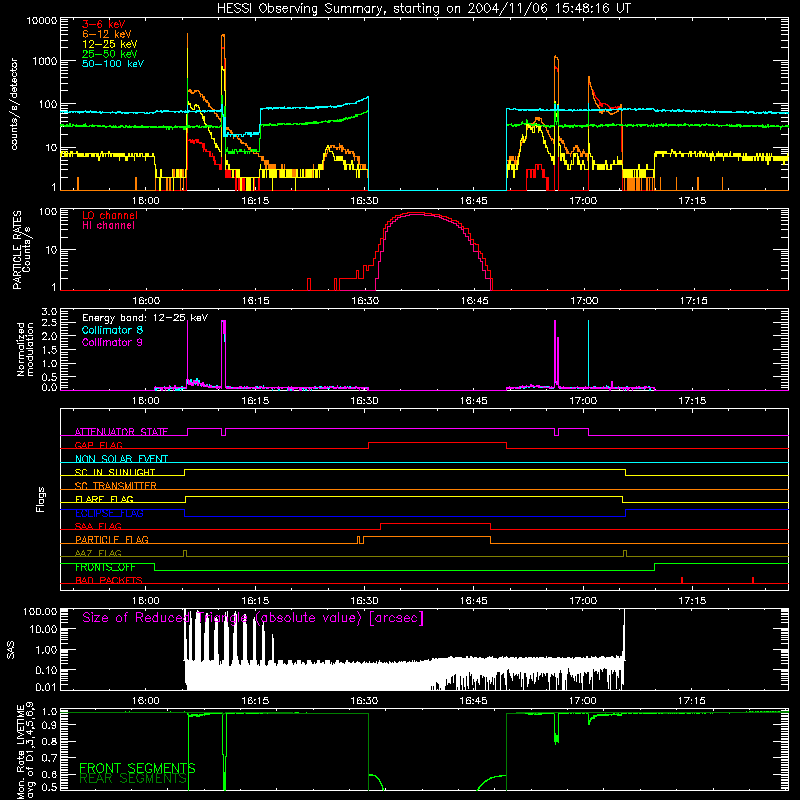Select the "NON_SOLAR_EVENT" flag label
This screenshot has height=800, width=800.
121,459
